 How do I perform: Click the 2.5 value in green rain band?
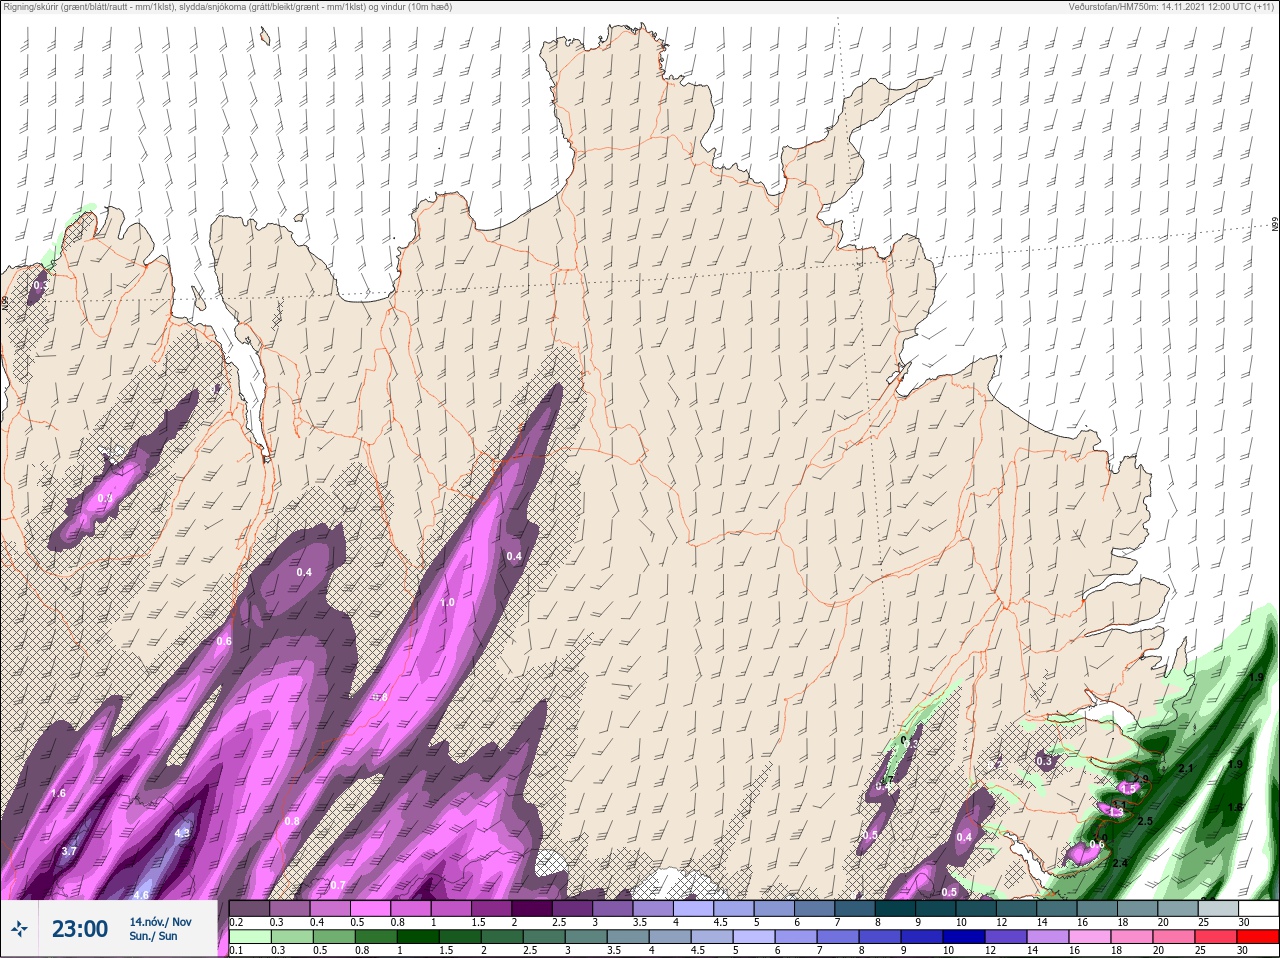pyautogui.click(x=1145, y=821)
